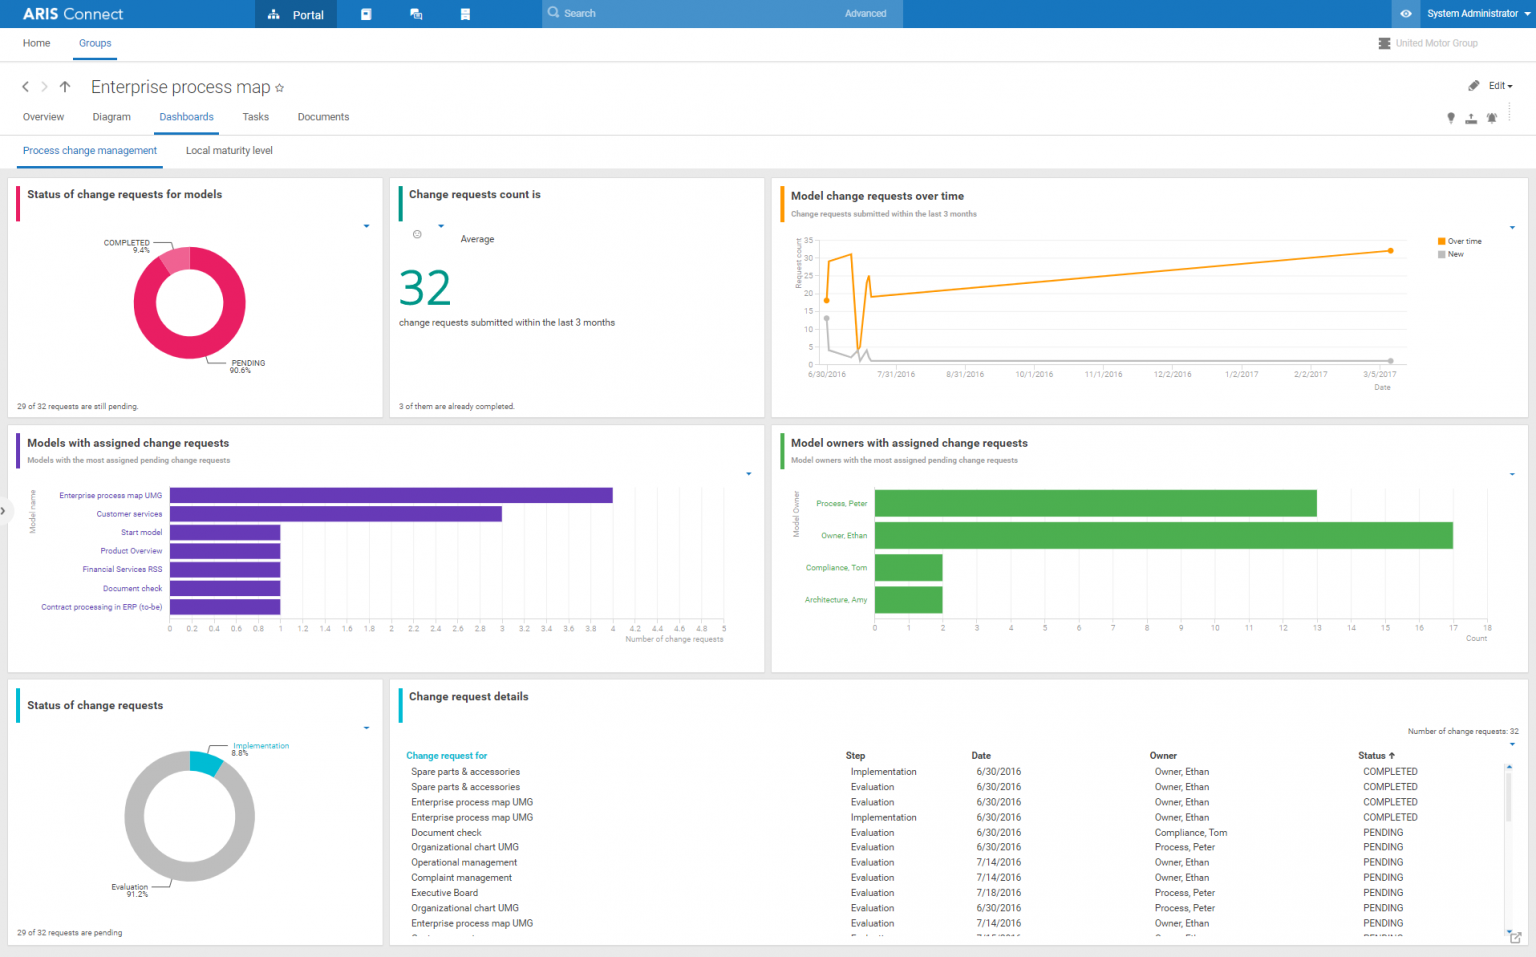Select the publish/upload icon near the bell
Image resolution: width=1536 pixels, height=957 pixels.
pyautogui.click(x=1471, y=118)
